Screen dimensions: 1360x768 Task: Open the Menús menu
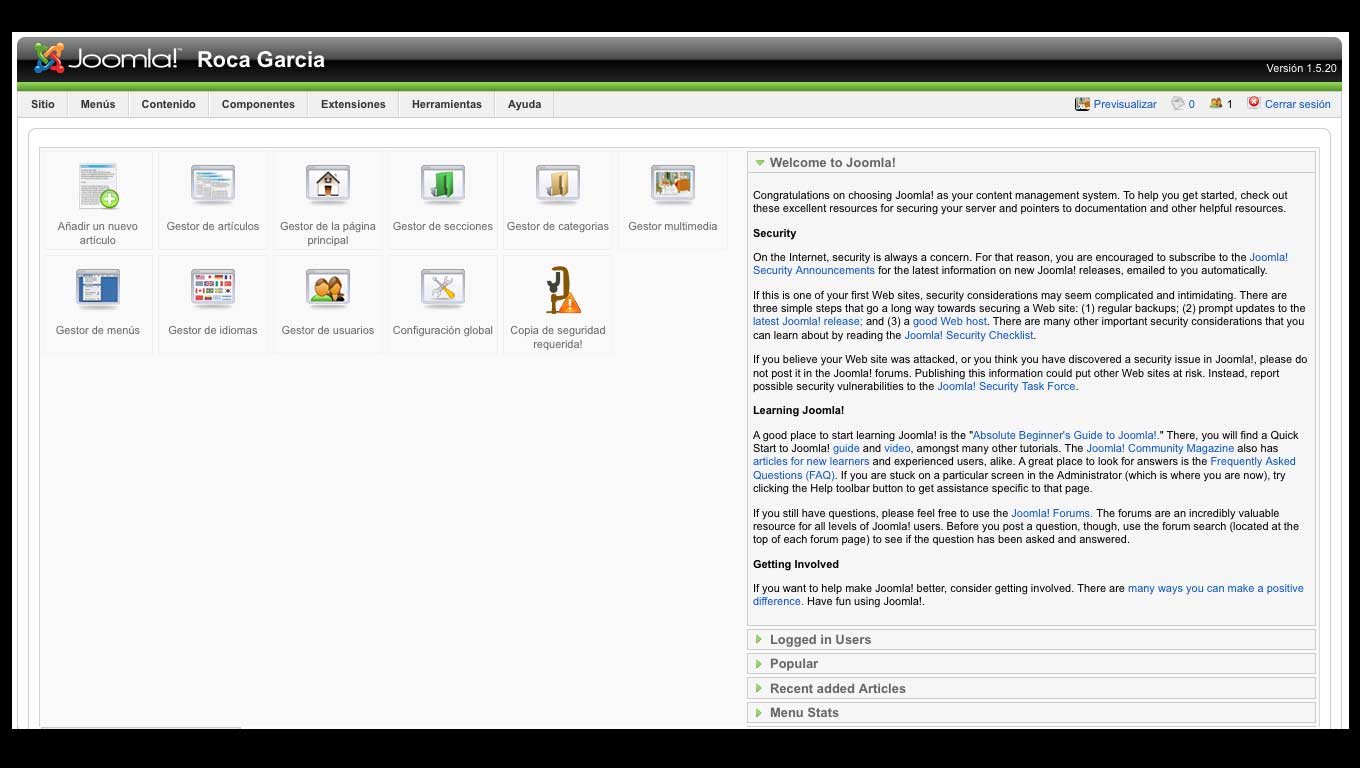[x=98, y=104]
